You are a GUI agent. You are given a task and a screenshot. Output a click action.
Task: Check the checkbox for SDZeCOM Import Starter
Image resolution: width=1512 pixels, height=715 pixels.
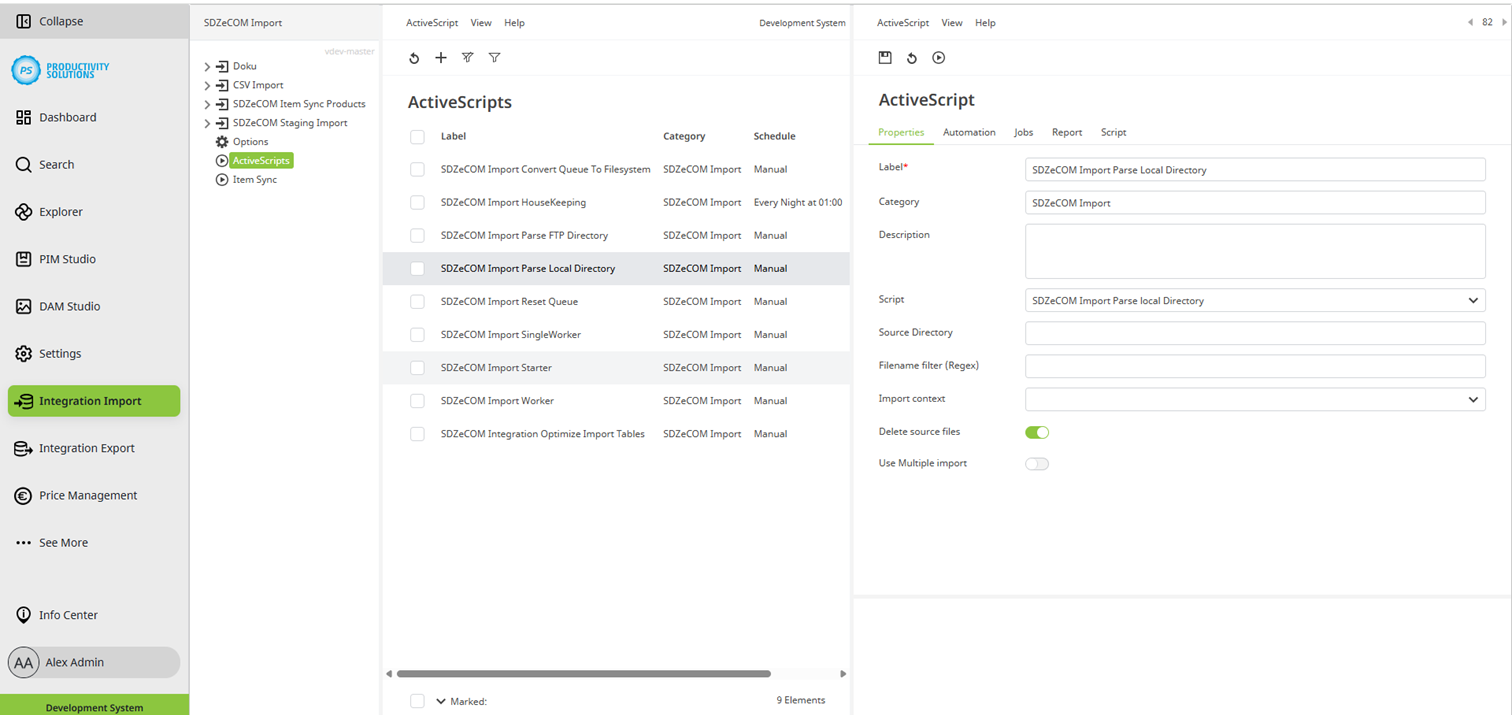417,367
